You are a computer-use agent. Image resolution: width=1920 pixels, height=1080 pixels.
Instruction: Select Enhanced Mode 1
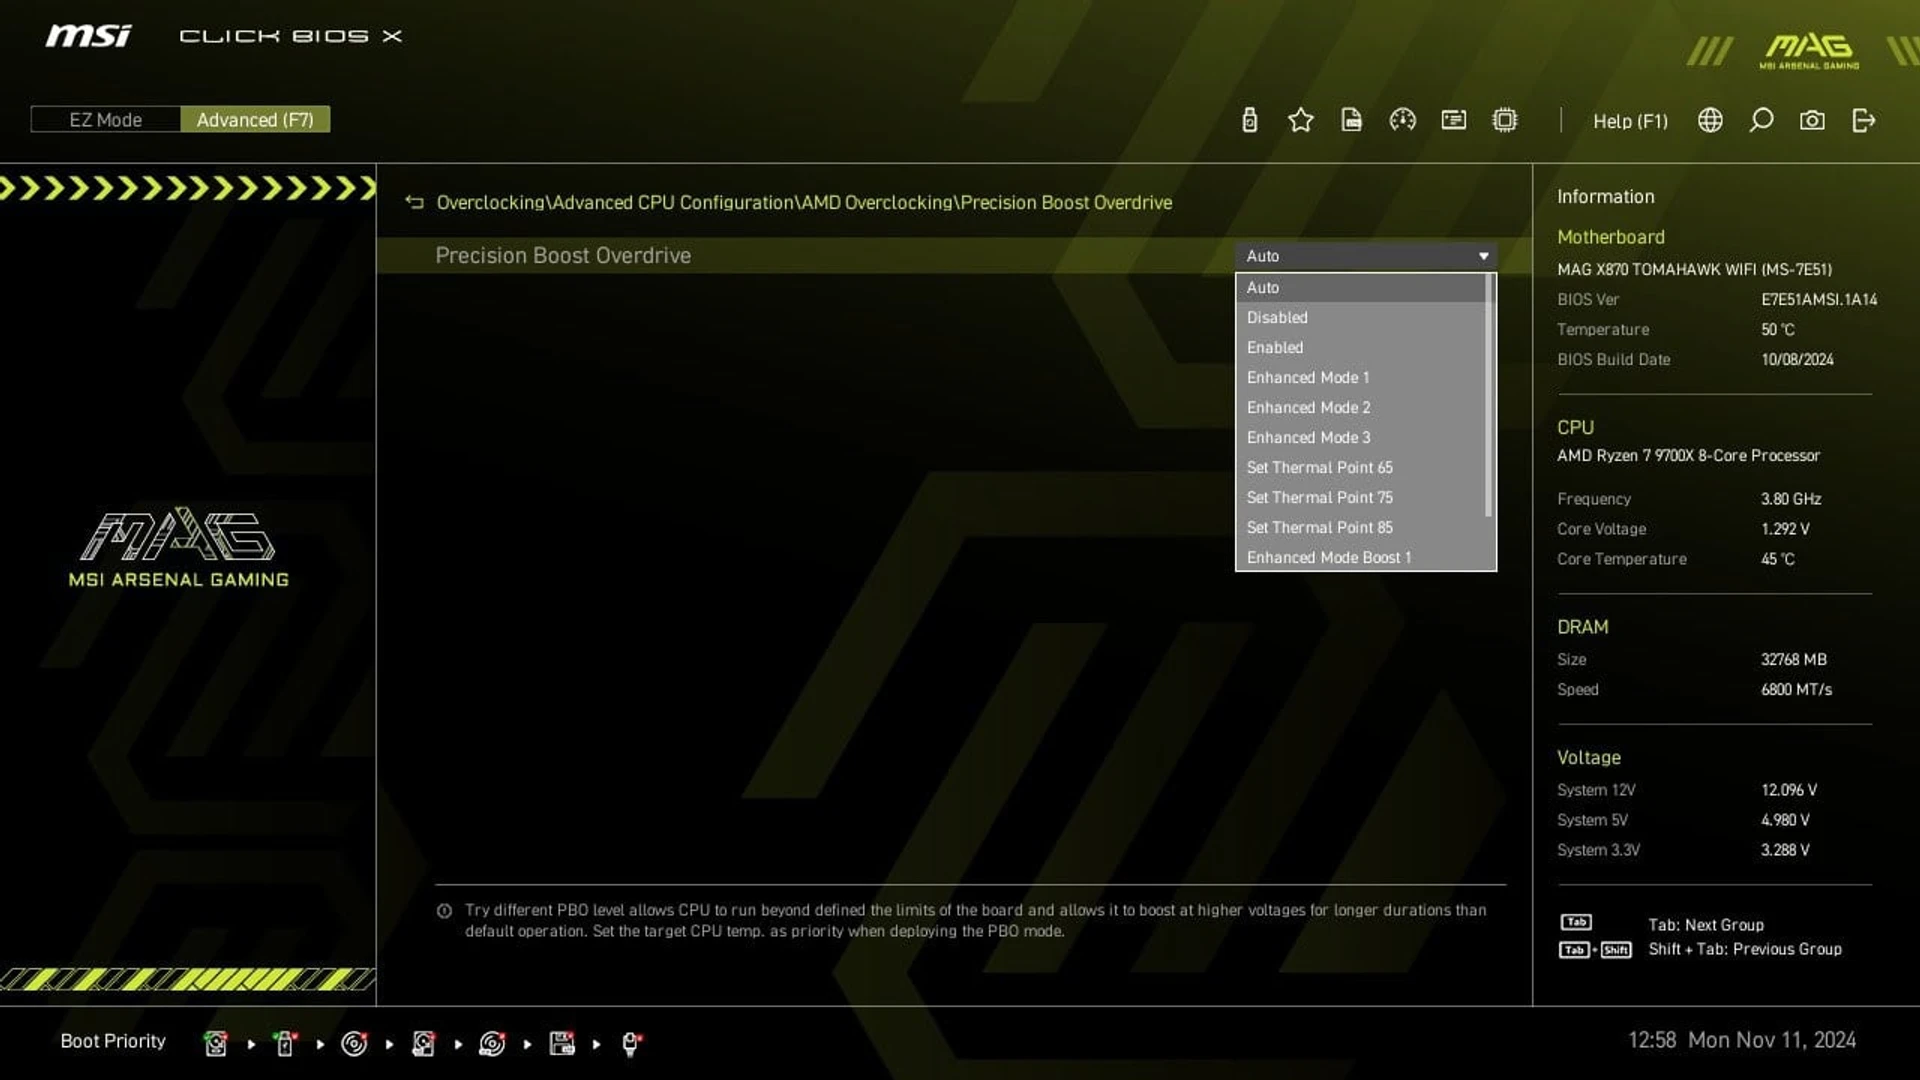[x=1361, y=377]
